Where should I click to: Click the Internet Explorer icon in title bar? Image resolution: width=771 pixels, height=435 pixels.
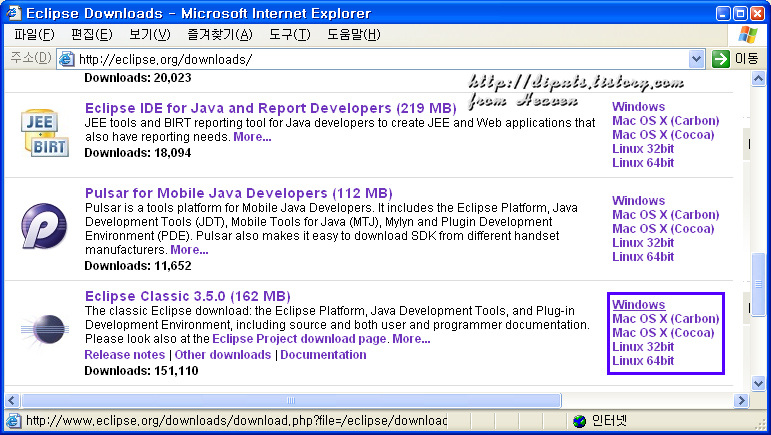13,13
